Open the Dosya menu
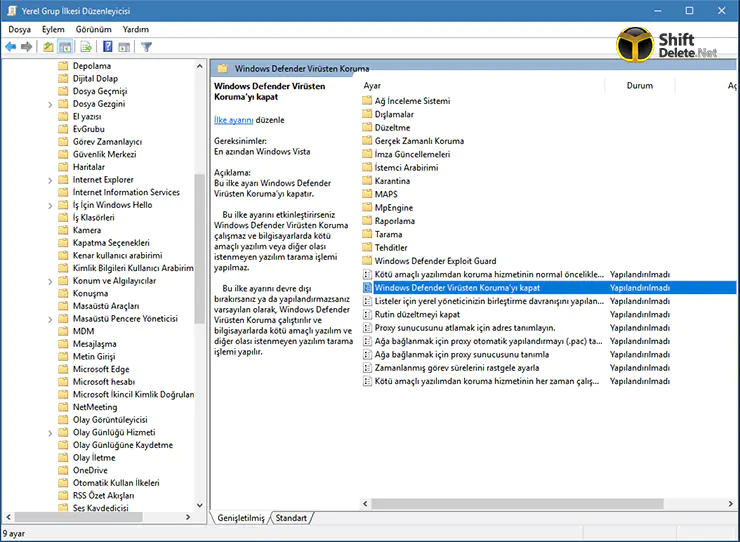Viewport: 740px width, 542px height. point(19,29)
